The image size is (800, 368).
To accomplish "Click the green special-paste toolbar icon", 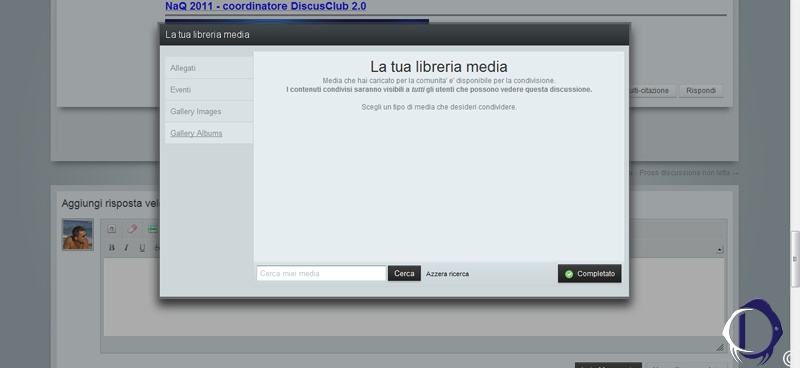I will point(153,229).
